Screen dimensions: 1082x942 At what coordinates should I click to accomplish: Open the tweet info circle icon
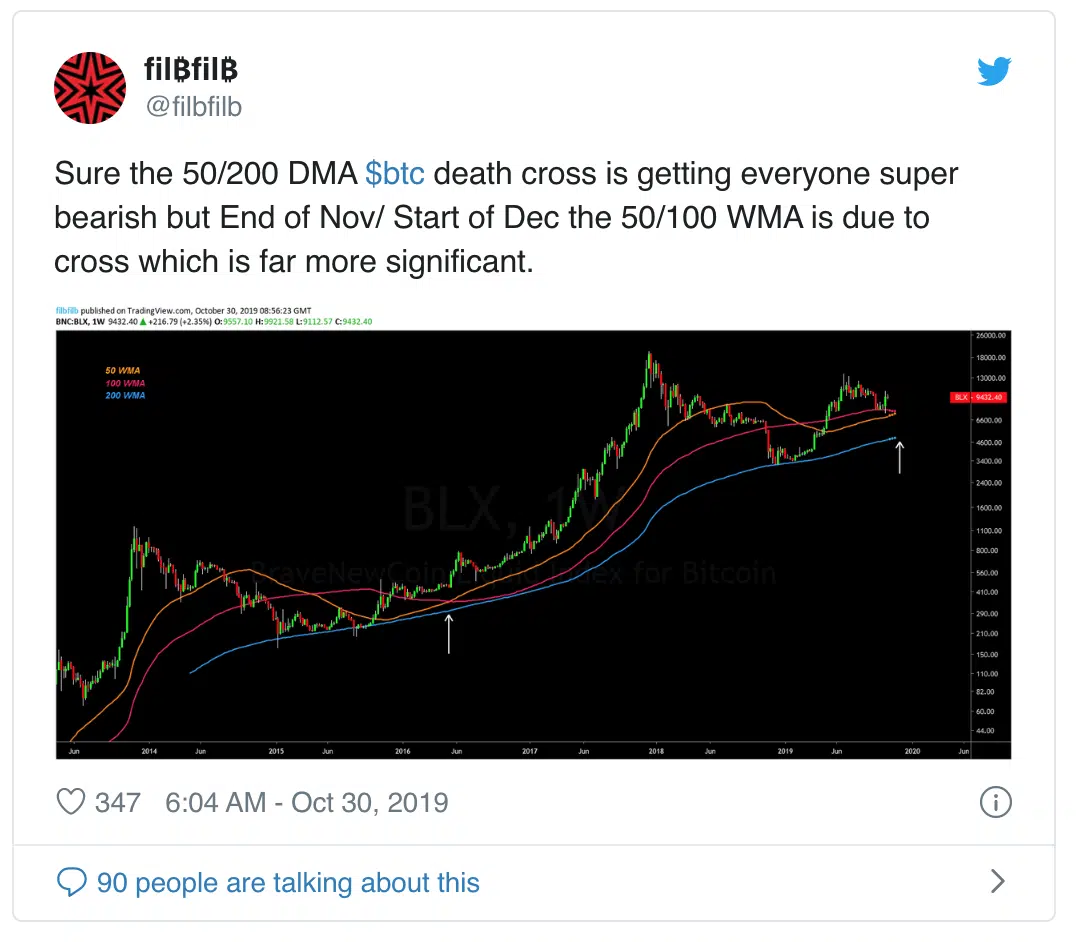[995, 802]
